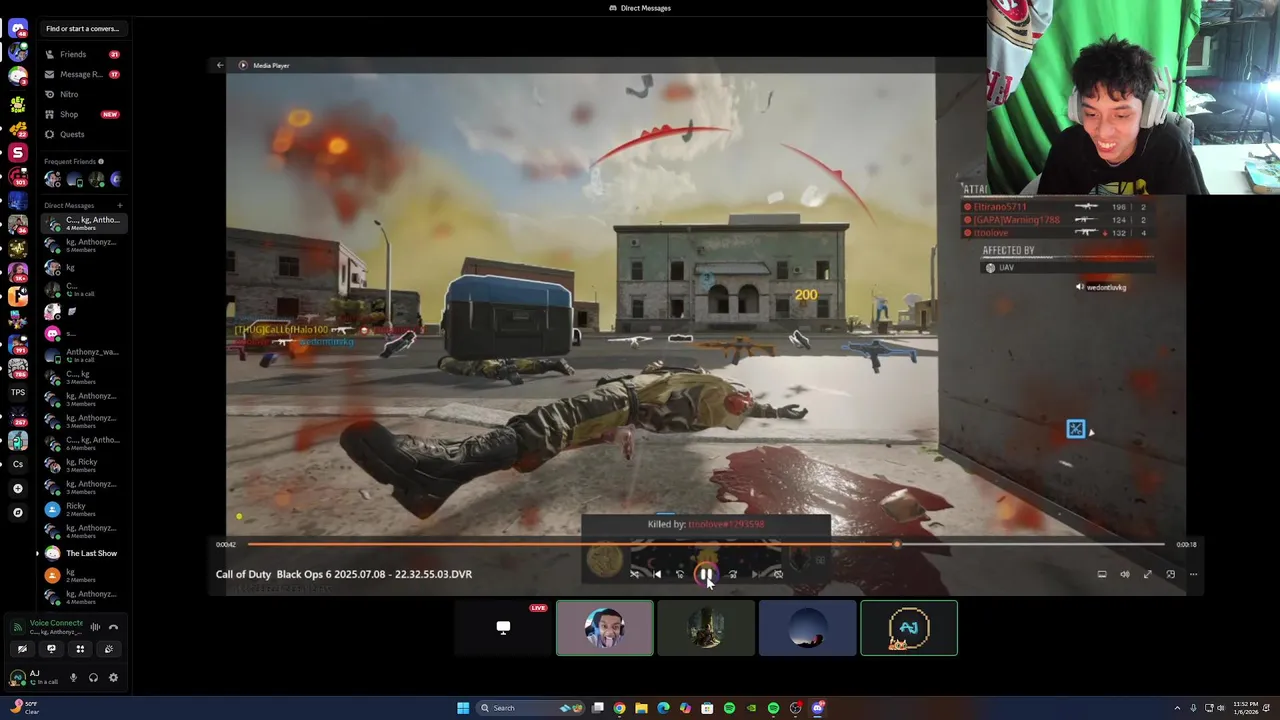
Task: Open taskbar clock showing 11:52 PM
Action: click(x=1246, y=708)
